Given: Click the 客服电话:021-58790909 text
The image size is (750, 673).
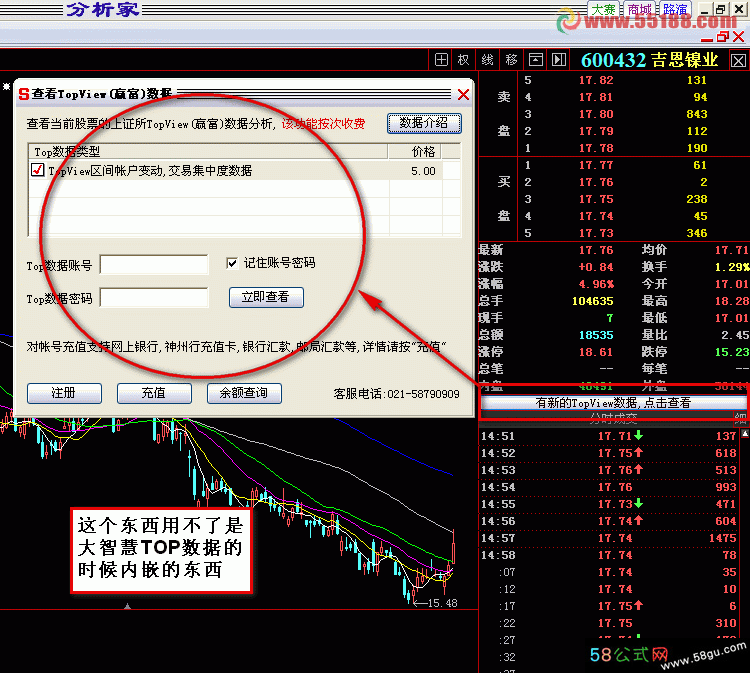Looking at the screenshot, I should [x=396, y=394].
